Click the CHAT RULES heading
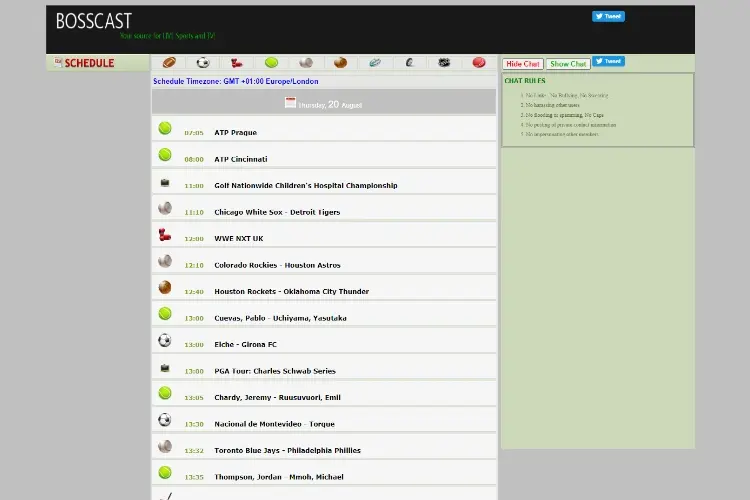Image resolution: width=750 pixels, height=500 pixels. click(x=525, y=81)
